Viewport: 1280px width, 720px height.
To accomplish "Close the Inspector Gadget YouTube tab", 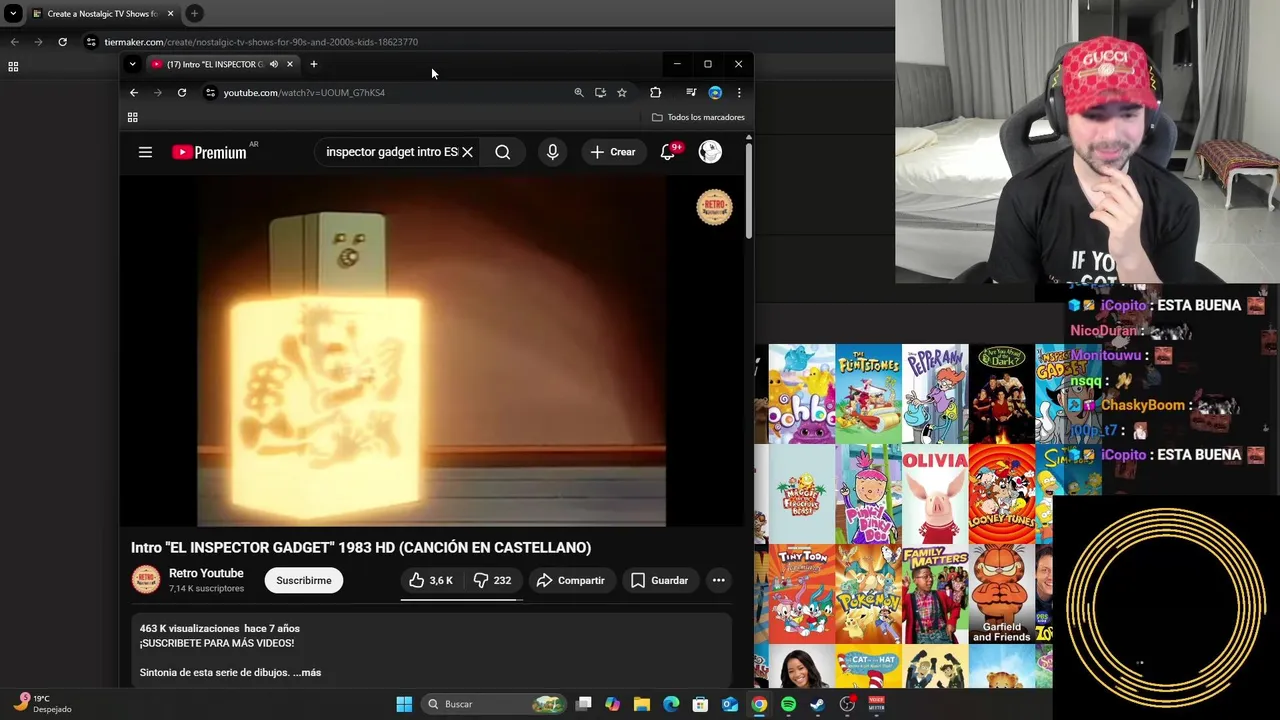I will coord(290,64).
